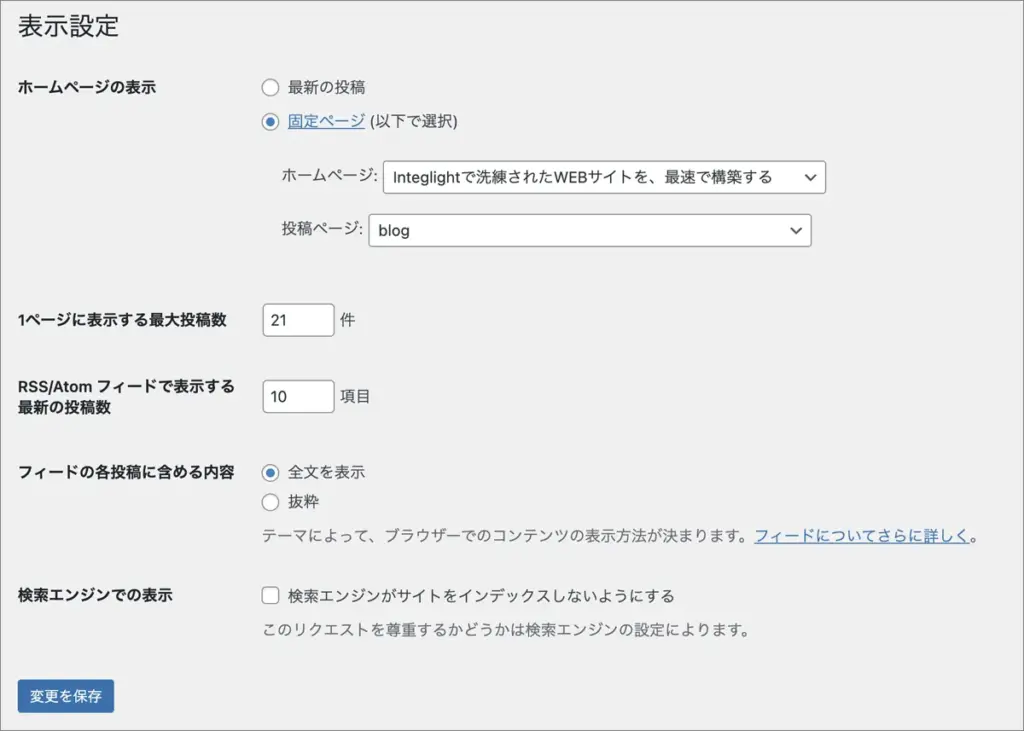1024x731 pixels.
Task: Select the 固定ページ radio button
Action: (270, 121)
